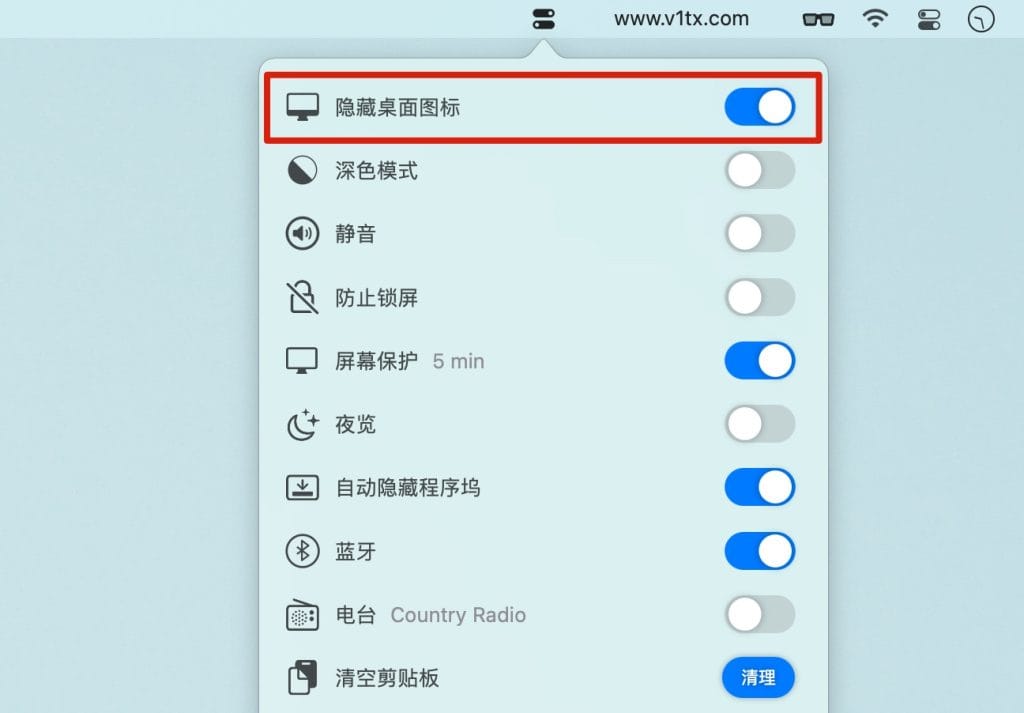Click the www.v1tx.com menu bar text
This screenshot has width=1024, height=713.
[x=681, y=19]
